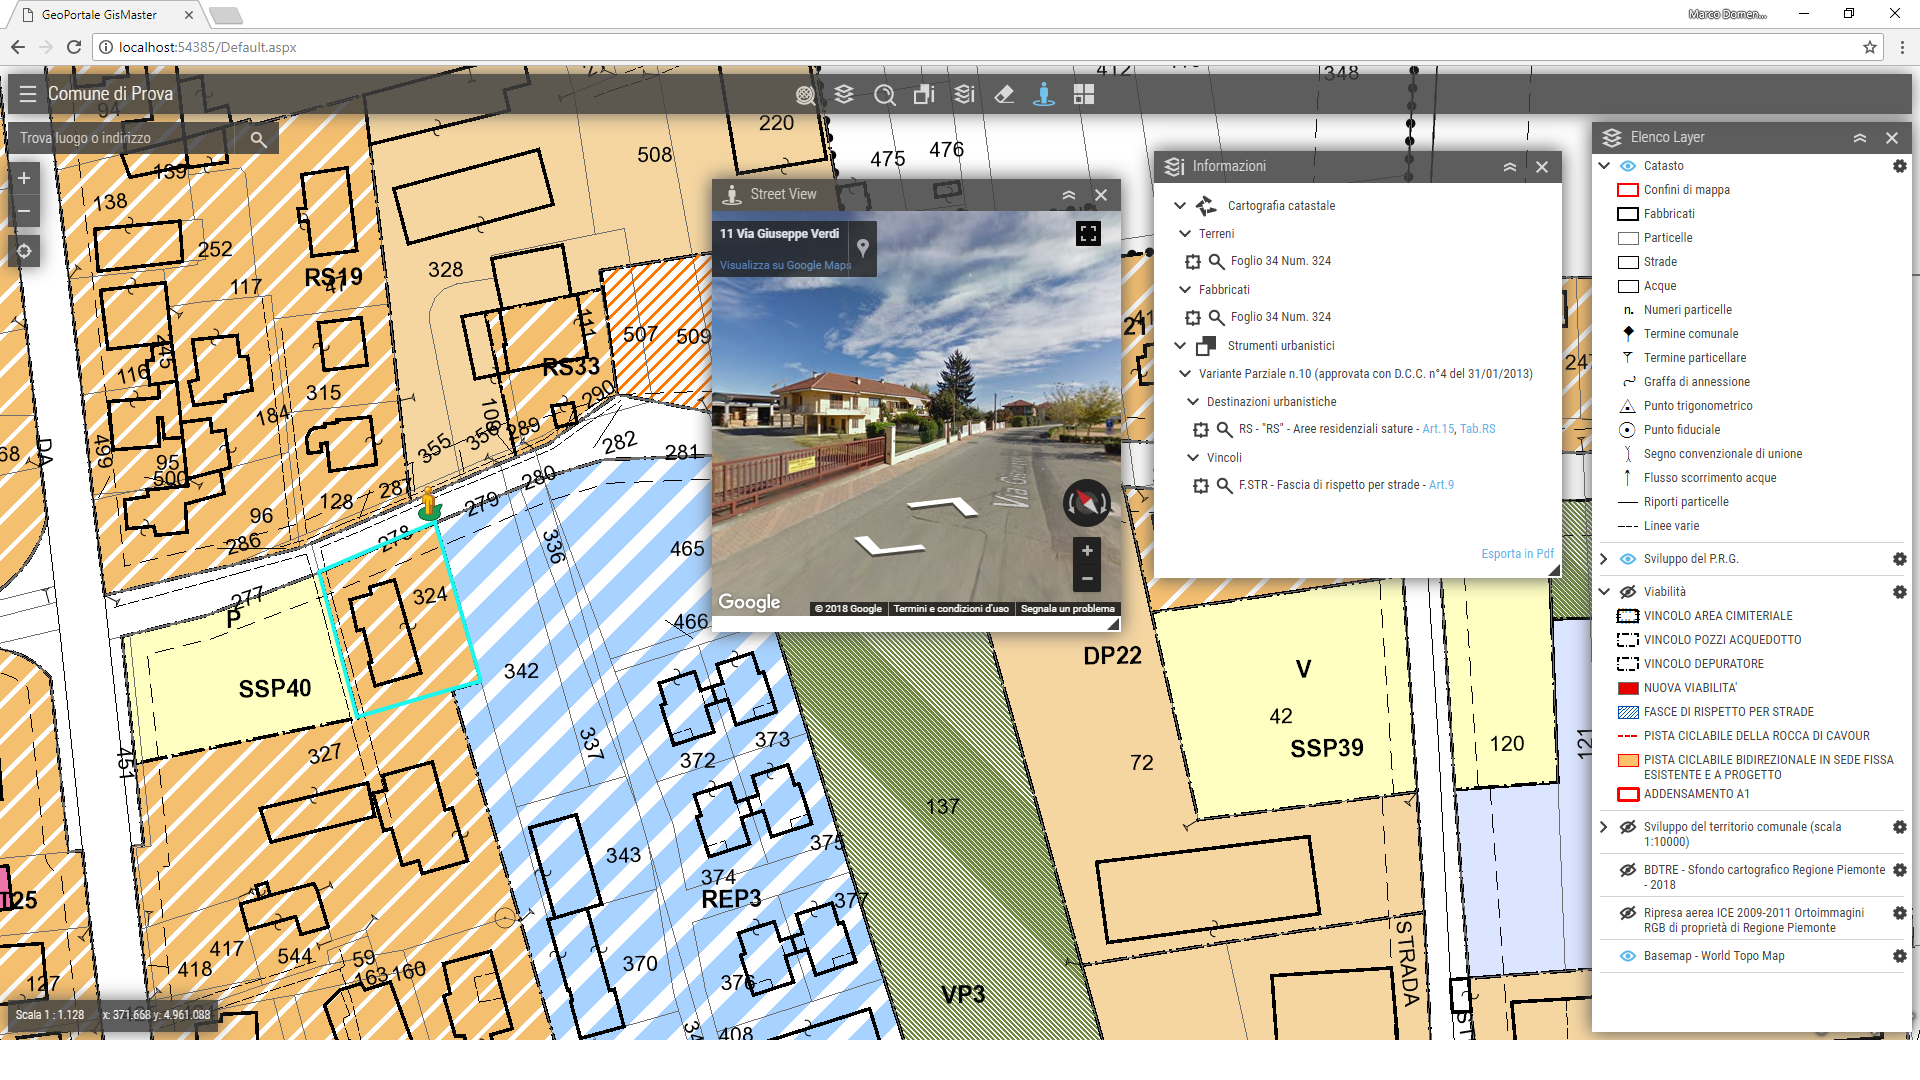
Task: Zoom out inside Street View image
Action: coord(1087,578)
